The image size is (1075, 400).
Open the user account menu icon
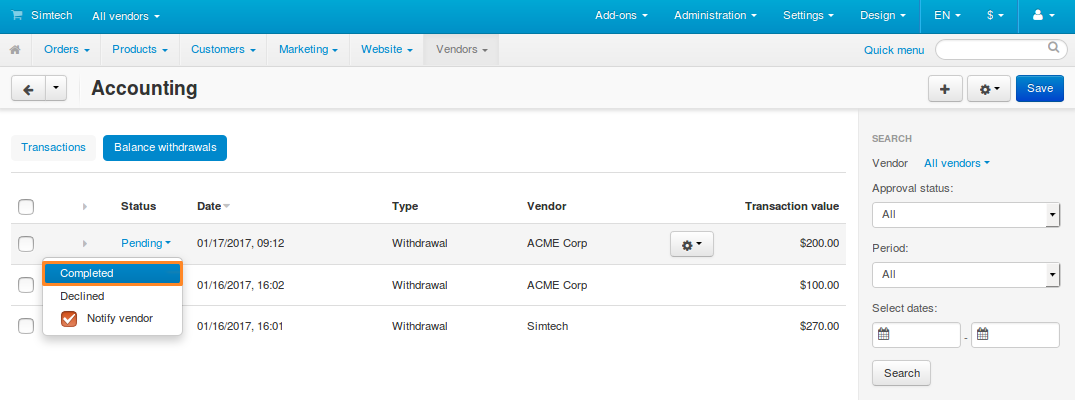coord(1043,15)
